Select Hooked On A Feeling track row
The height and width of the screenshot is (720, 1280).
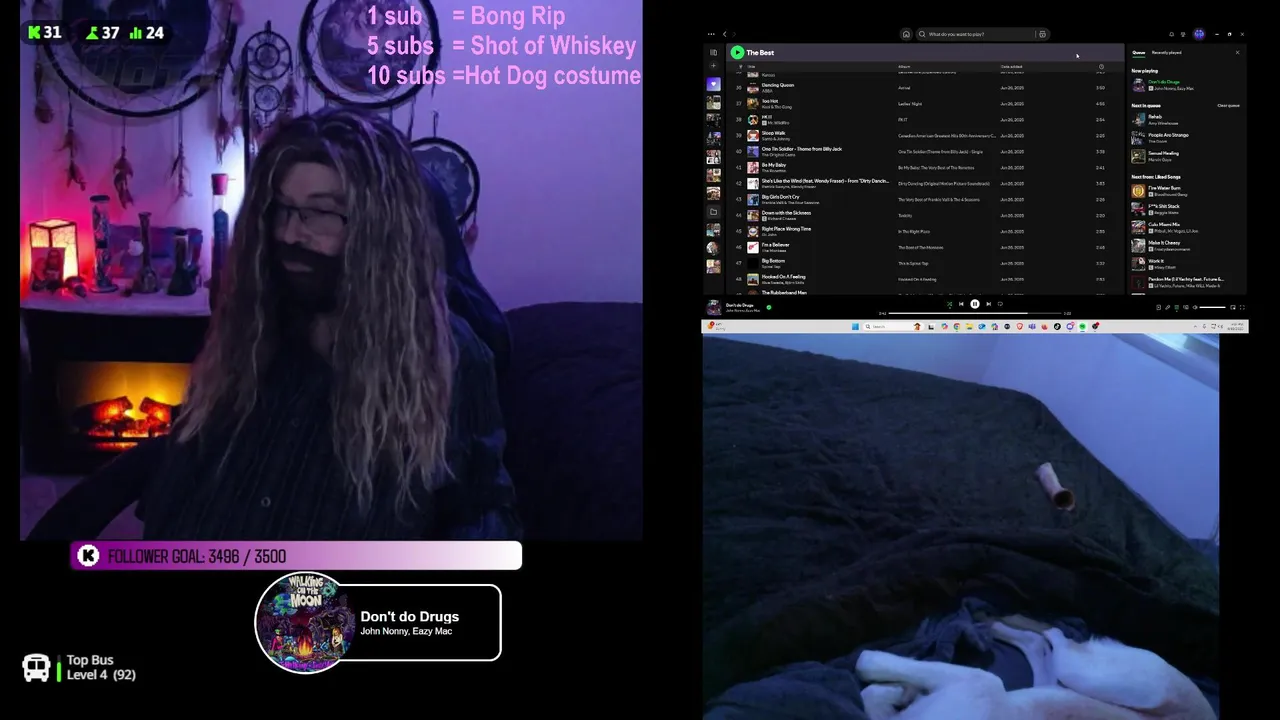(x=920, y=279)
